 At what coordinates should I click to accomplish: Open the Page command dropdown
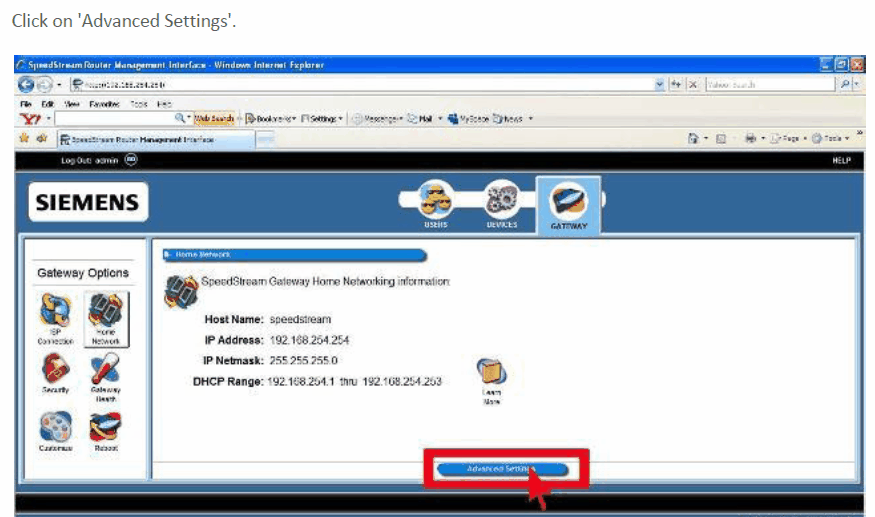pyautogui.click(x=788, y=138)
